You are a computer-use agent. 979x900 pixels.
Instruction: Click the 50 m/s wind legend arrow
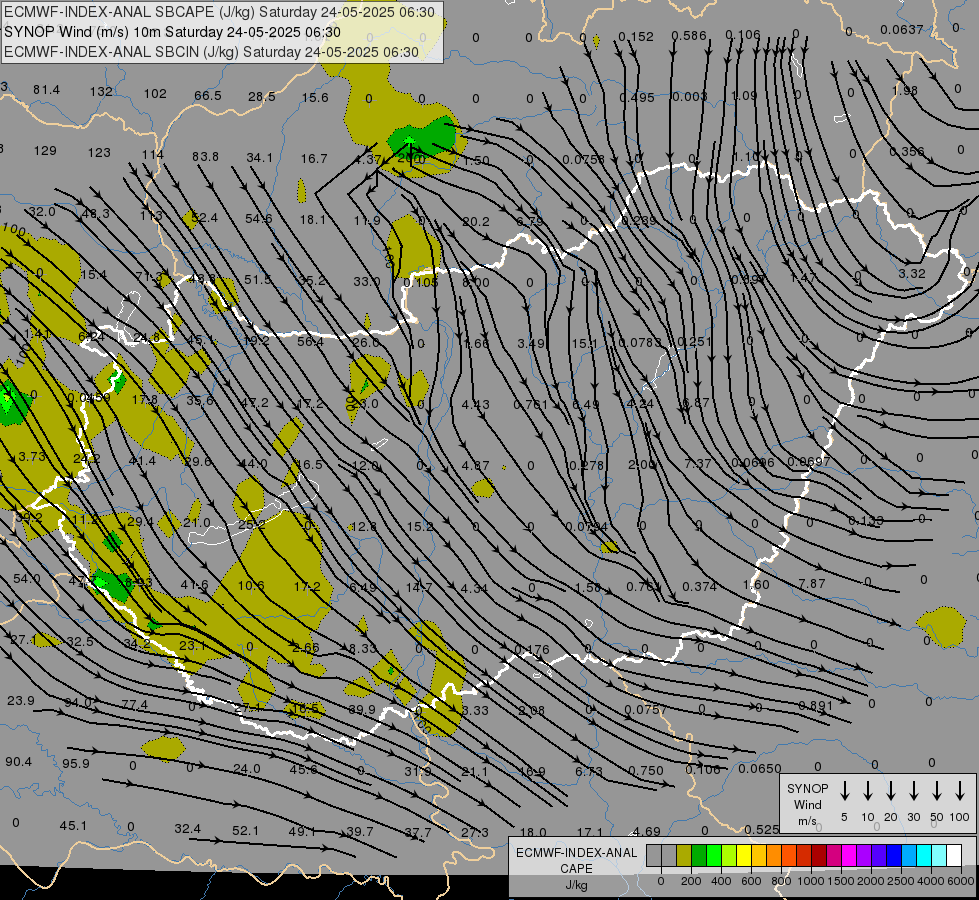point(937,790)
